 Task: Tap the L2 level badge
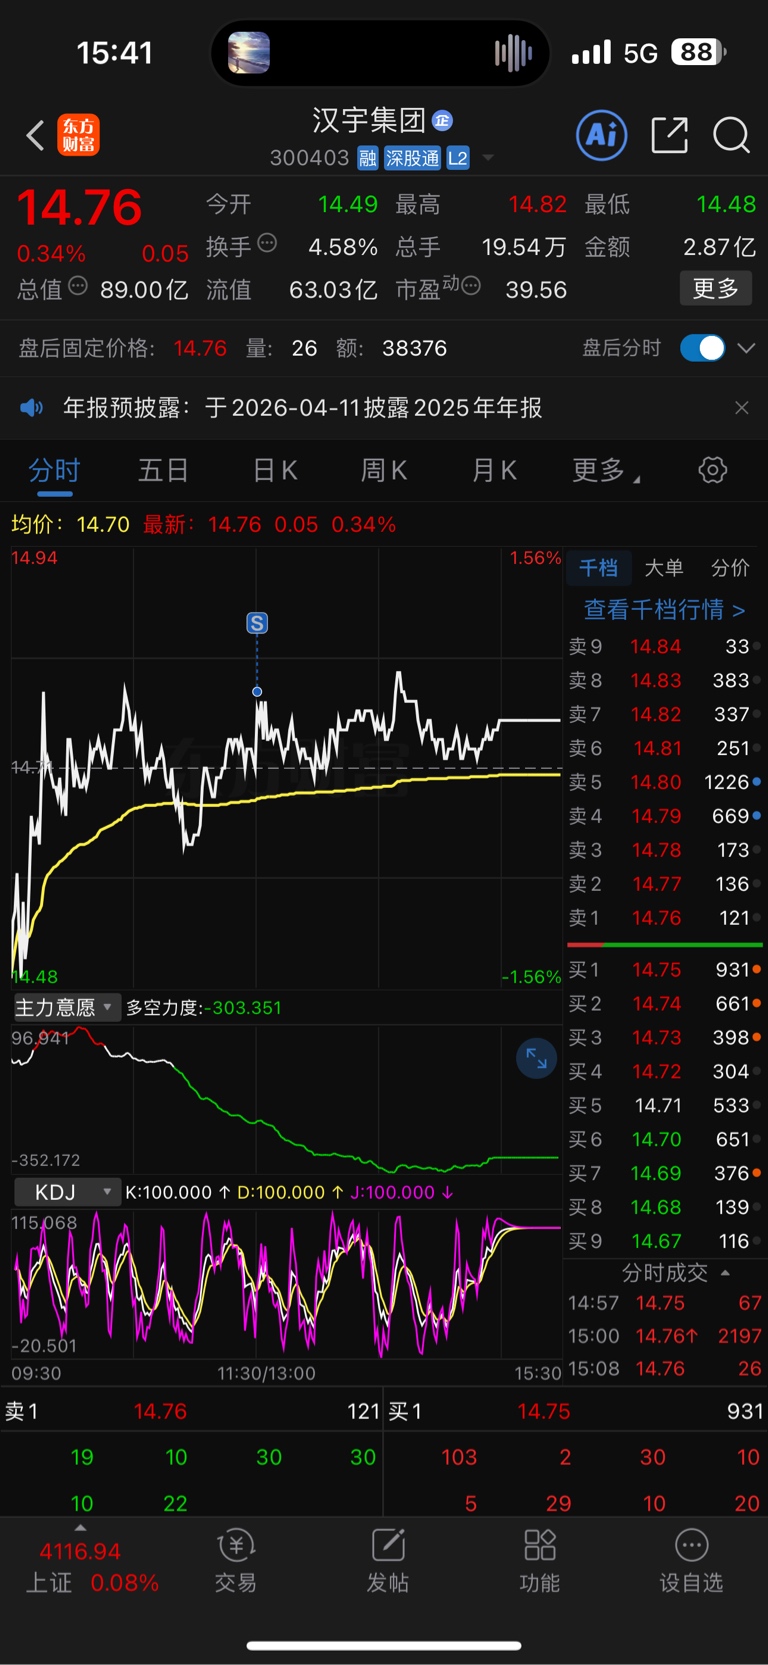(x=458, y=158)
